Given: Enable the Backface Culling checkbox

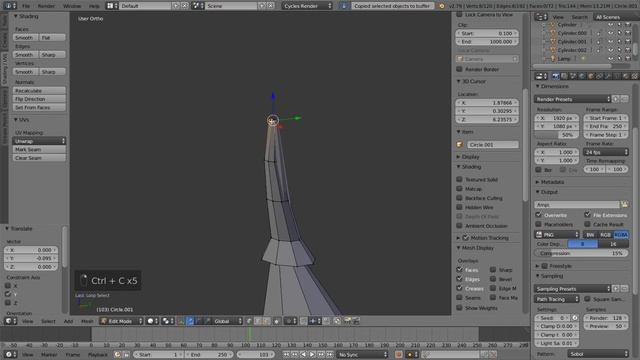Looking at the screenshot, I should (x=460, y=198).
